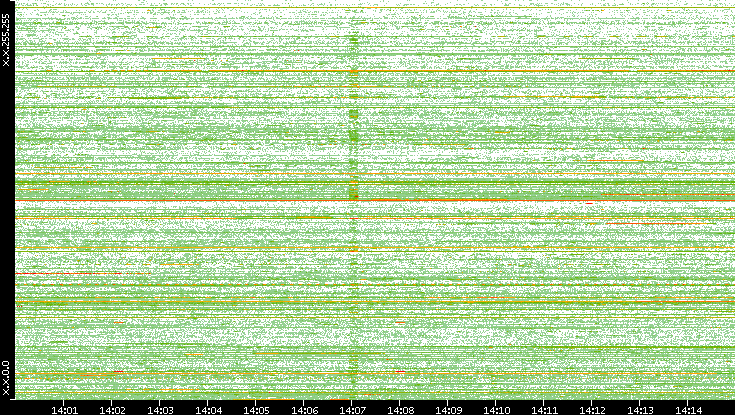Screen dimensions: 735x415
Task: Select the 14:01 time axis label
Action: click(x=64, y=410)
